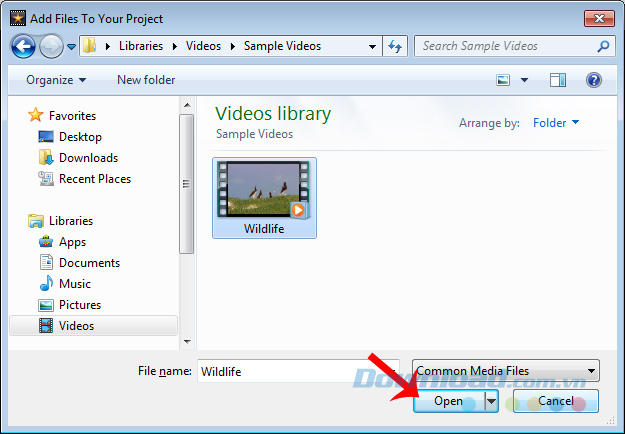Open Desktop in Favorites
Viewport: 625px width, 434px height.
pos(80,137)
